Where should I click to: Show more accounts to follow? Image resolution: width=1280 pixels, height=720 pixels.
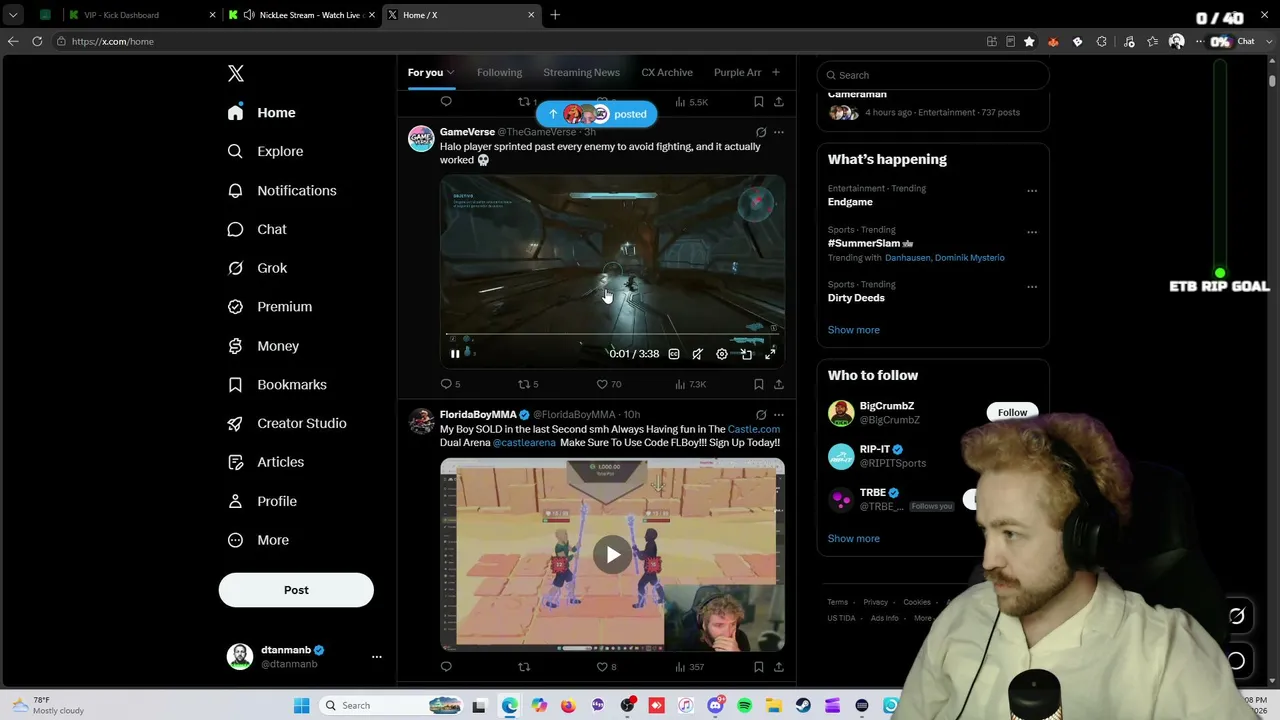[854, 538]
